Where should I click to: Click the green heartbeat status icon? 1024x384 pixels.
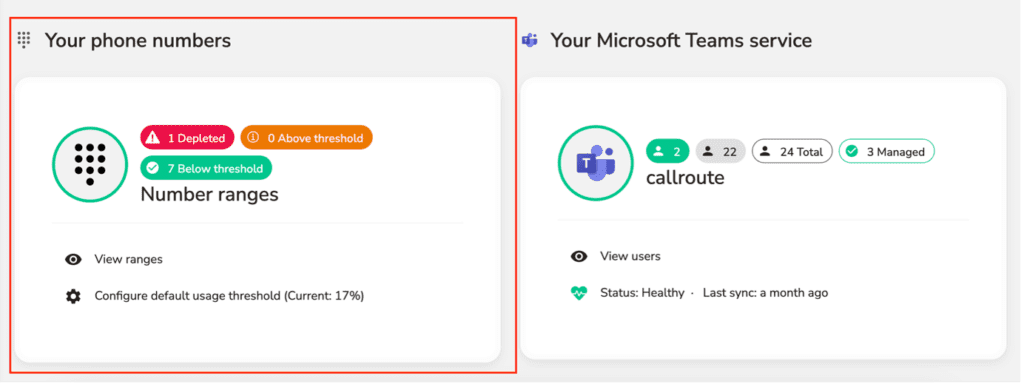click(579, 293)
